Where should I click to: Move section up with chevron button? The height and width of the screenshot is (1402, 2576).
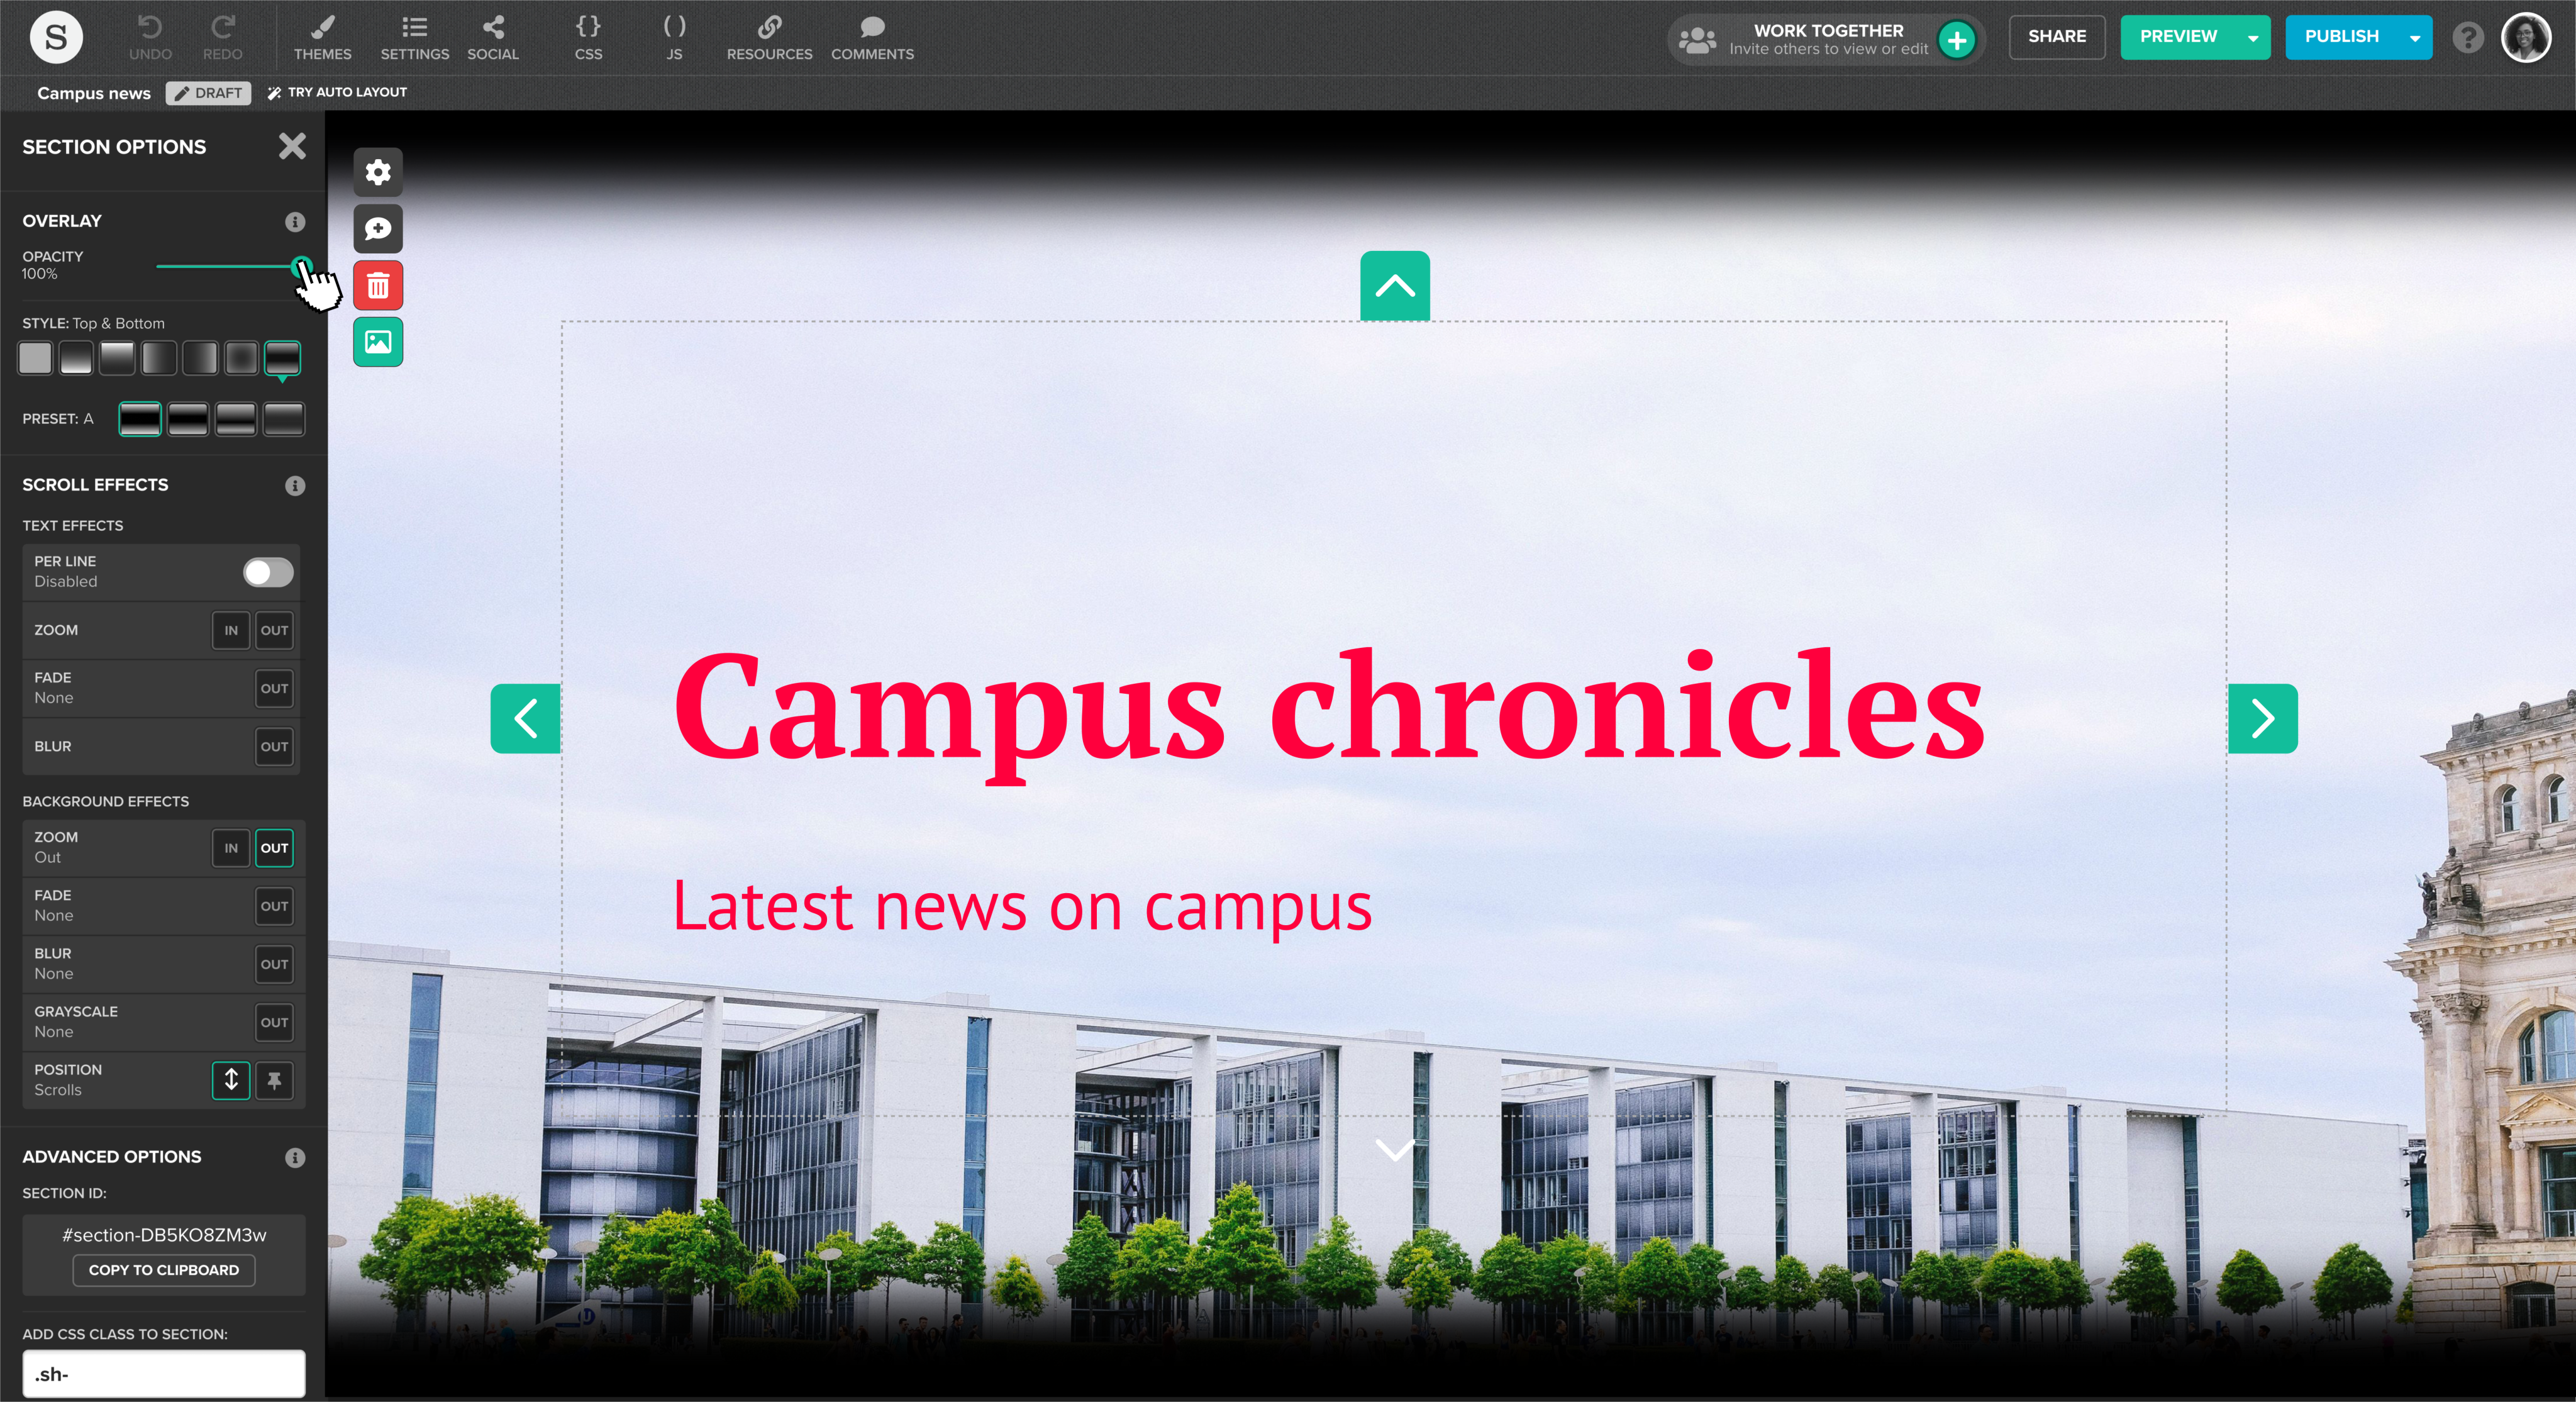[x=1394, y=286]
